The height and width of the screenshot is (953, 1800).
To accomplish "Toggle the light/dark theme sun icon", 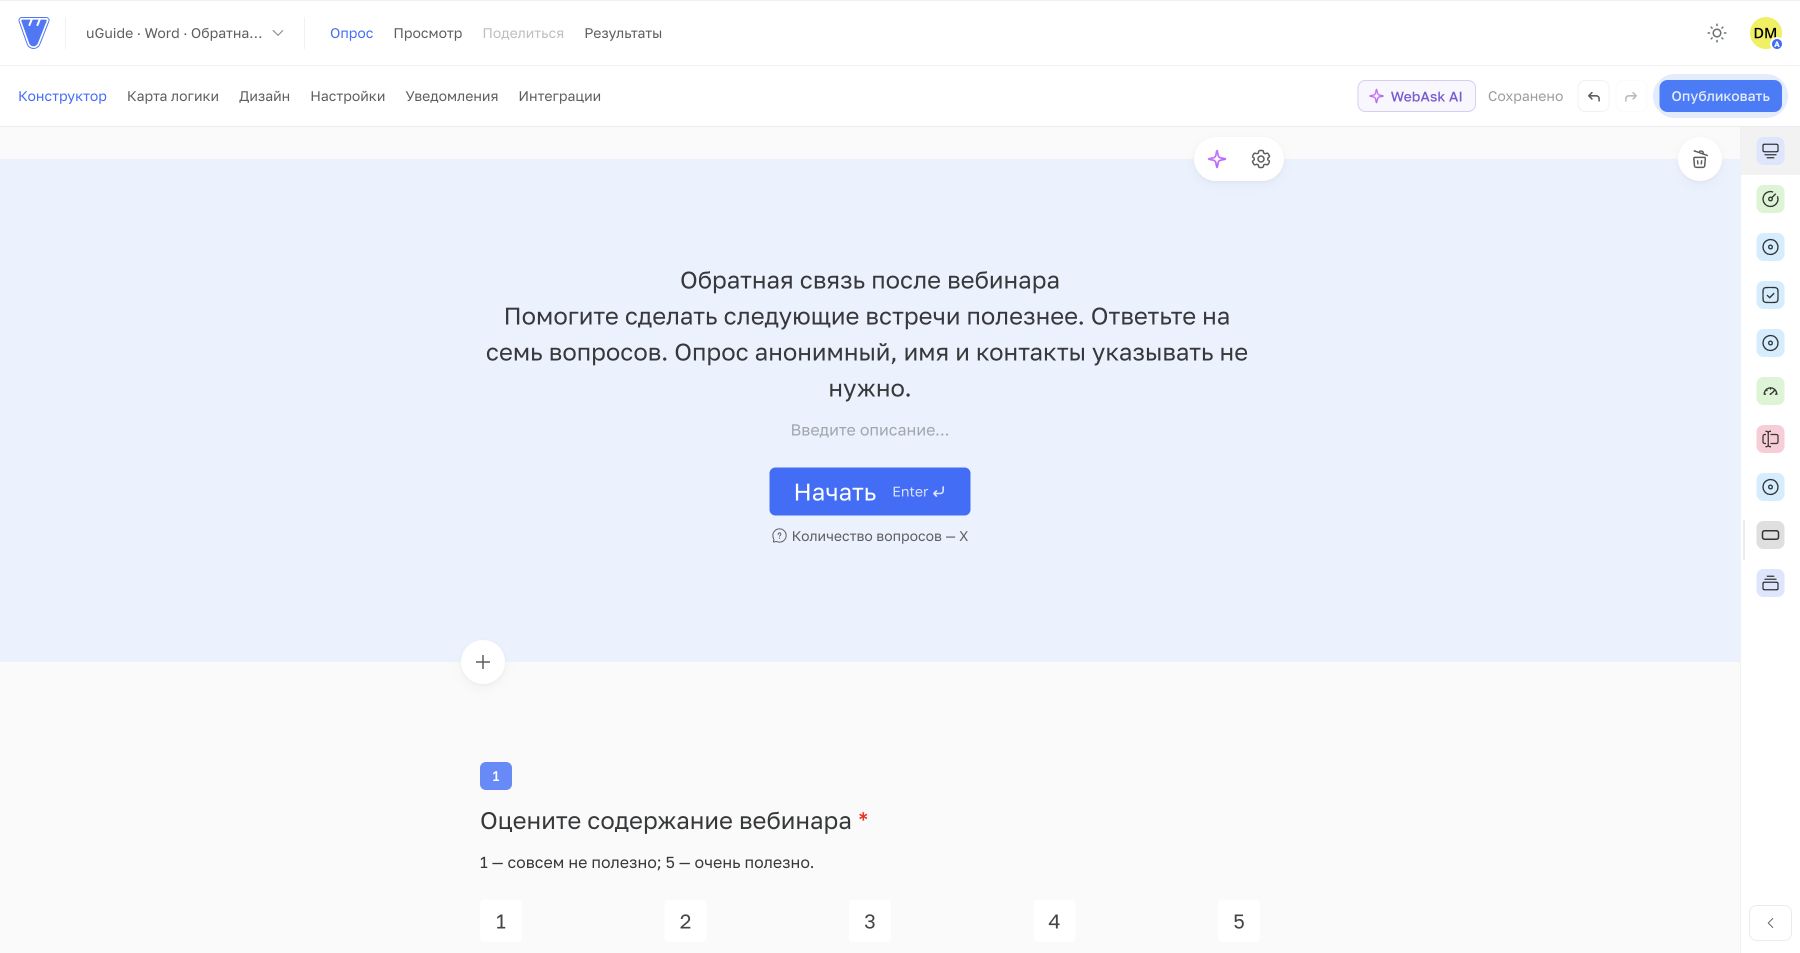I will pyautogui.click(x=1717, y=33).
